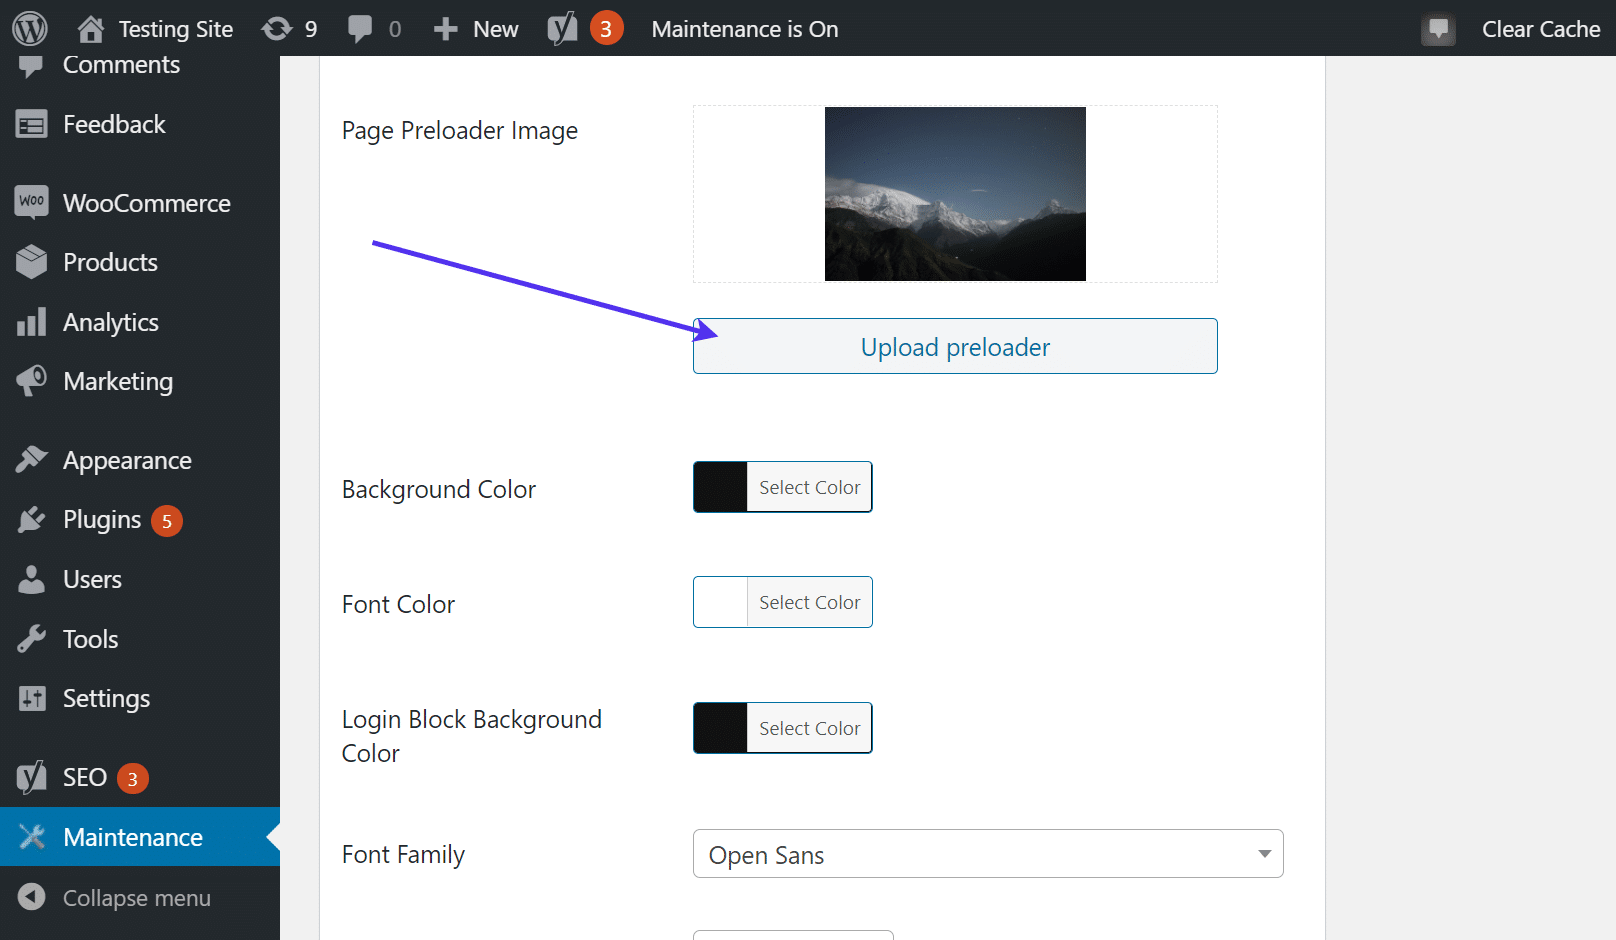Image resolution: width=1616 pixels, height=940 pixels.
Task: Click the mountain preloader image preview
Action: tap(954, 193)
